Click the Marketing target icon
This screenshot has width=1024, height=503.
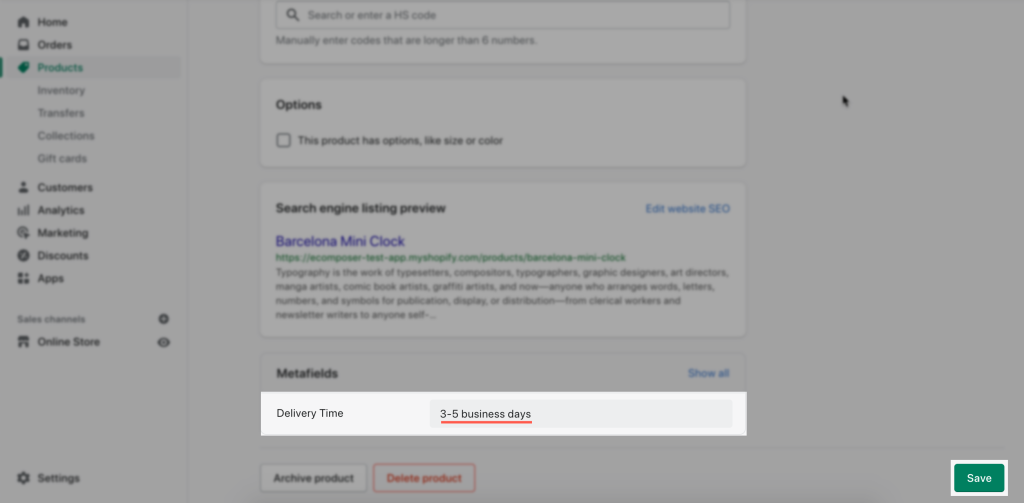click(24, 233)
